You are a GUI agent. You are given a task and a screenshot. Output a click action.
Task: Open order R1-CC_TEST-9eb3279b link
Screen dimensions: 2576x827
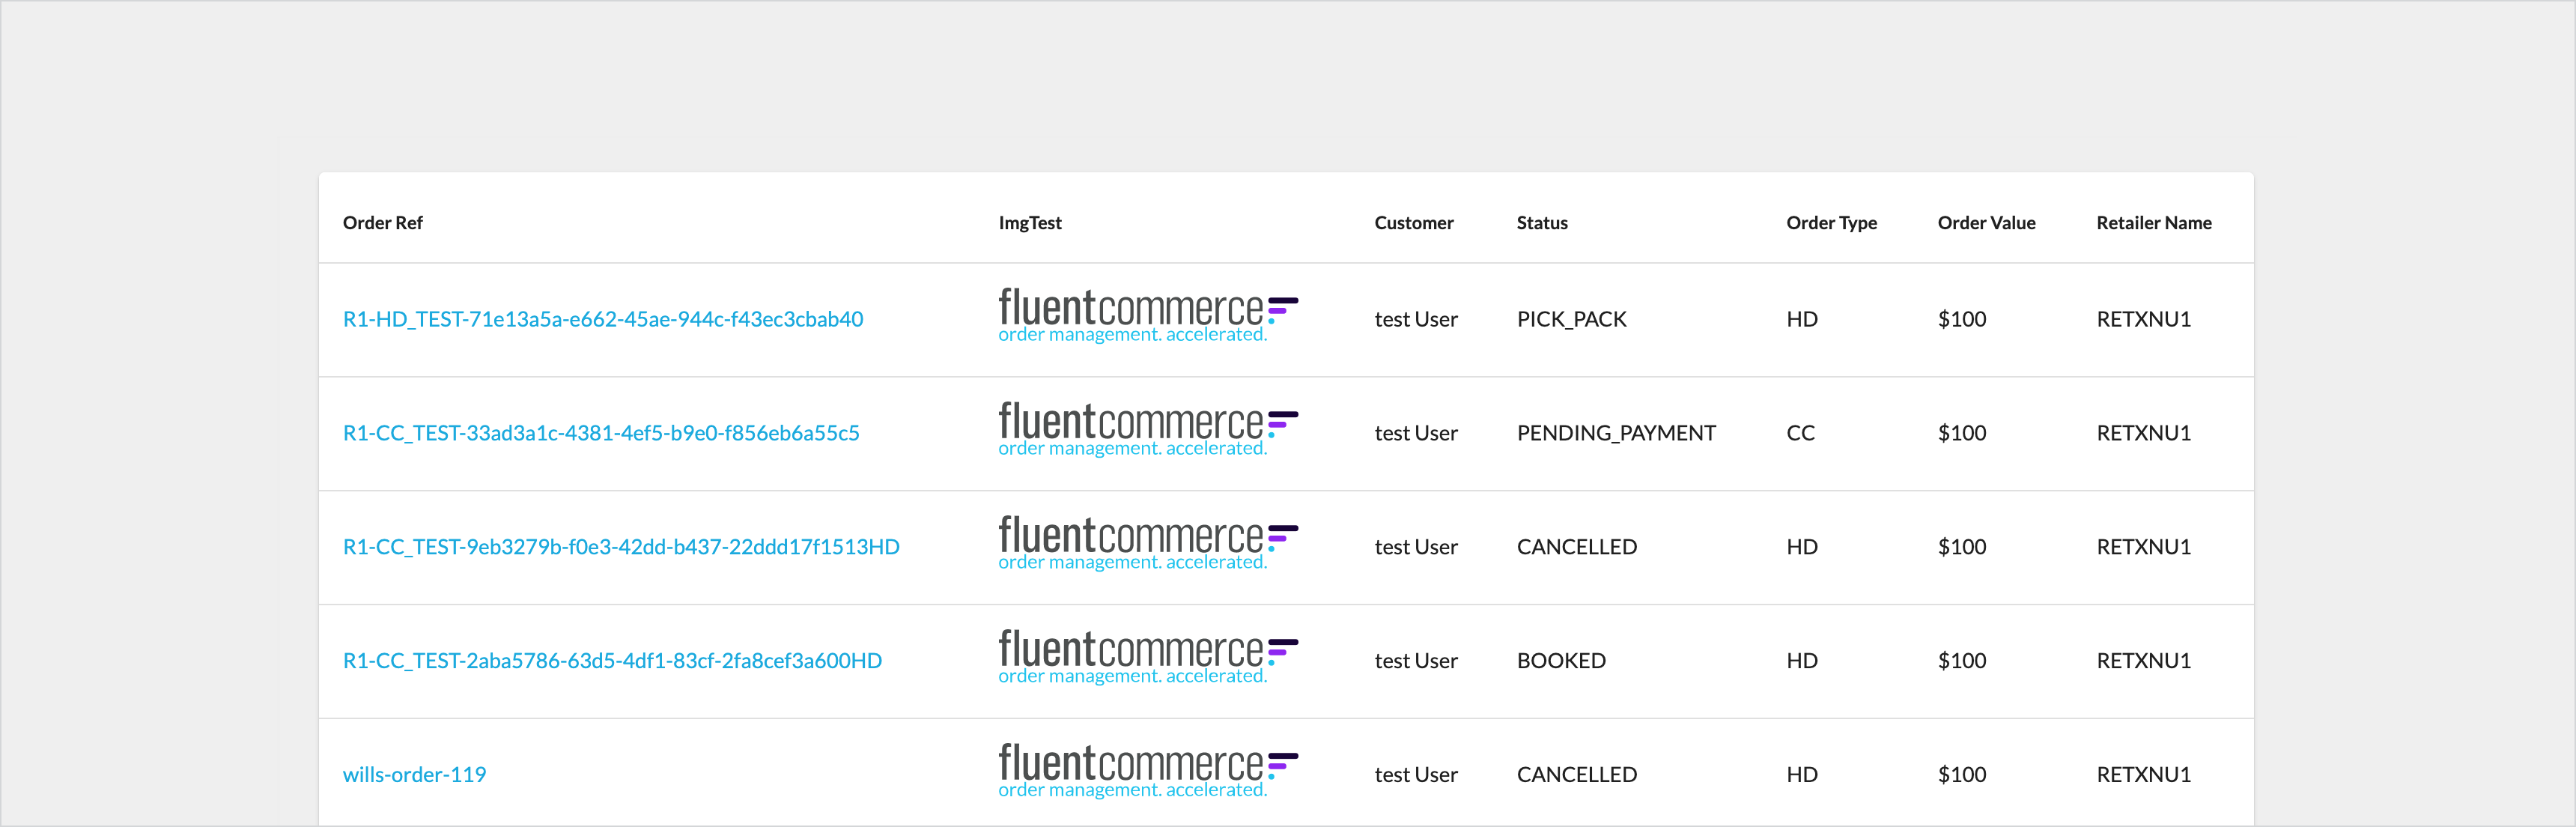620,547
